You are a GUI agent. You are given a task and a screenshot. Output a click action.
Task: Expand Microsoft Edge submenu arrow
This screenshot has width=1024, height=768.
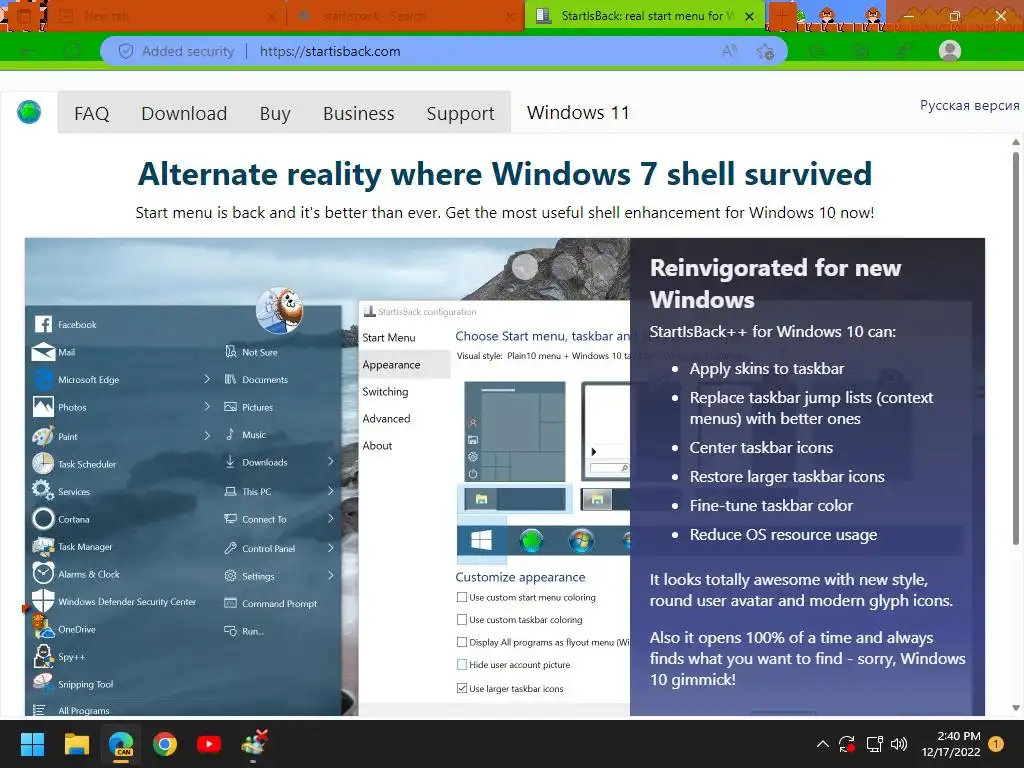[206, 379]
